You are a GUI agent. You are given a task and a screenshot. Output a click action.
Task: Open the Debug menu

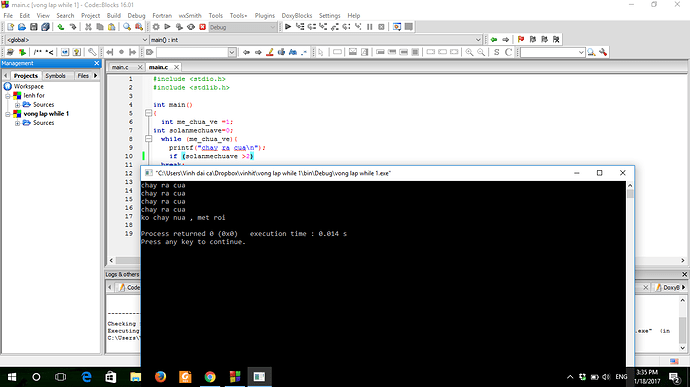coord(136,15)
